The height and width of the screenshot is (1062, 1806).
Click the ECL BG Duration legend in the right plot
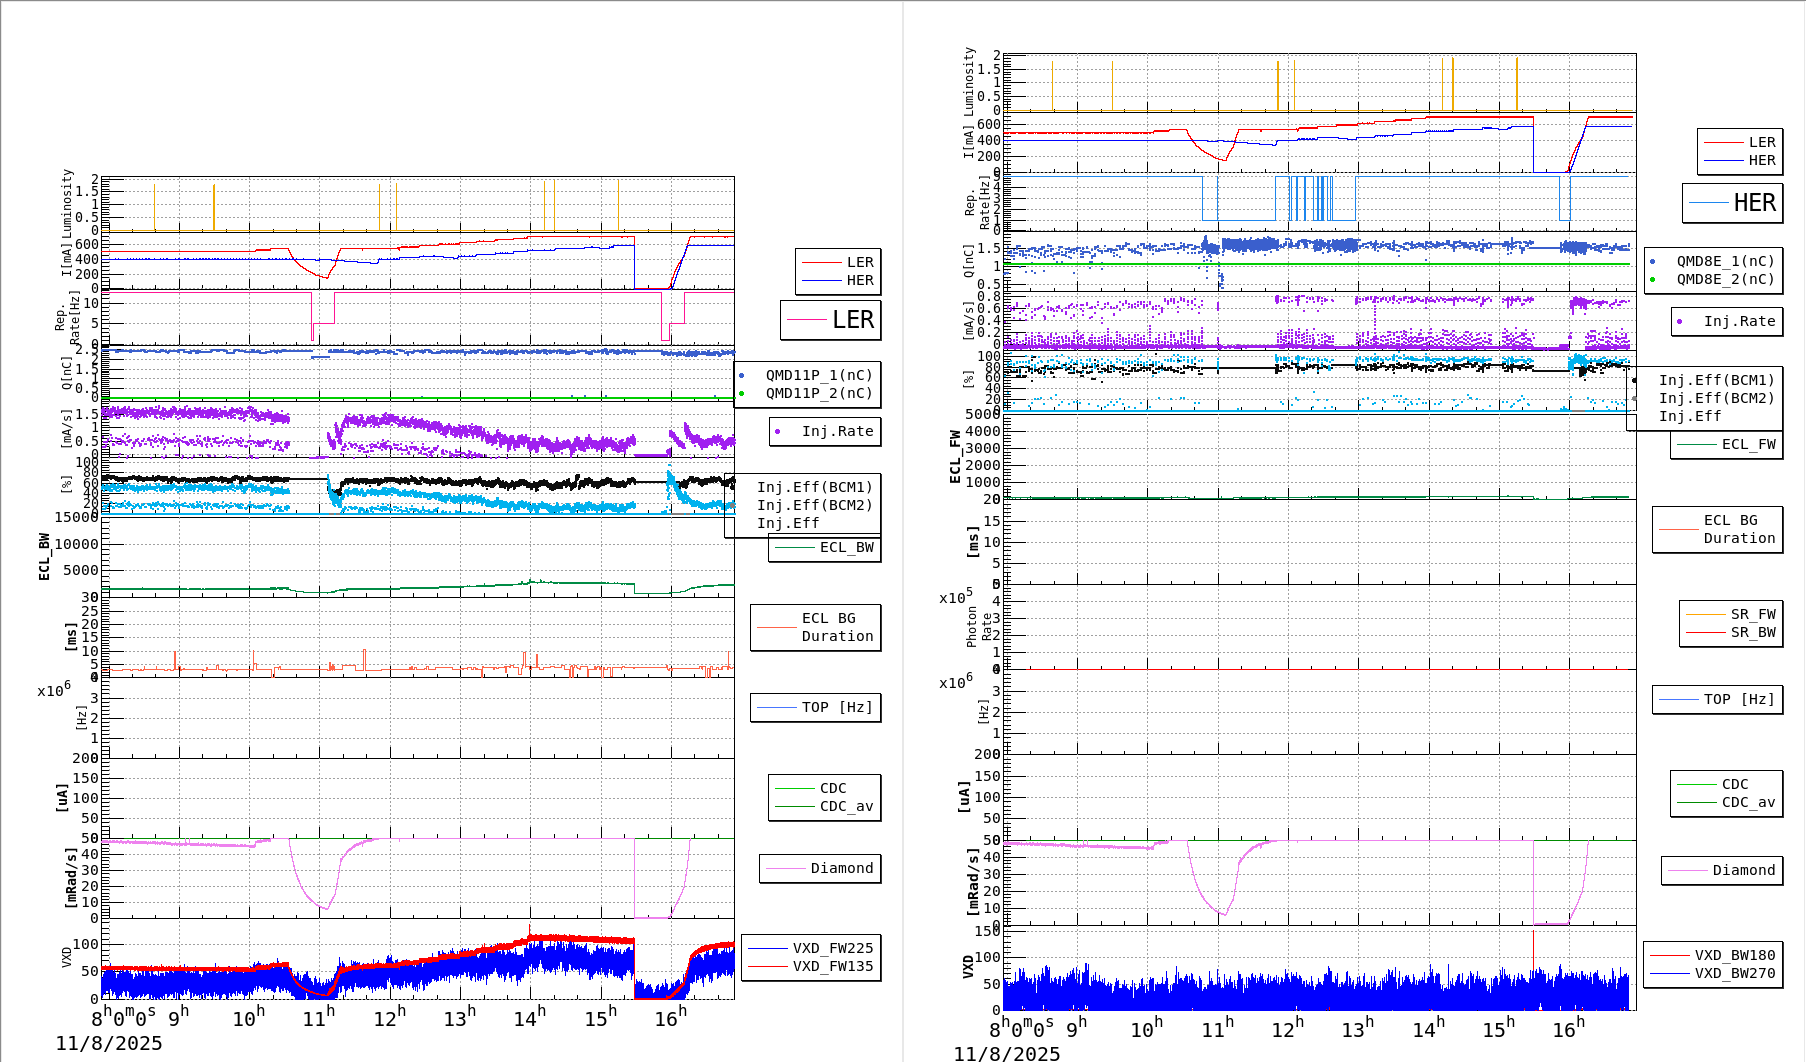point(1718,529)
